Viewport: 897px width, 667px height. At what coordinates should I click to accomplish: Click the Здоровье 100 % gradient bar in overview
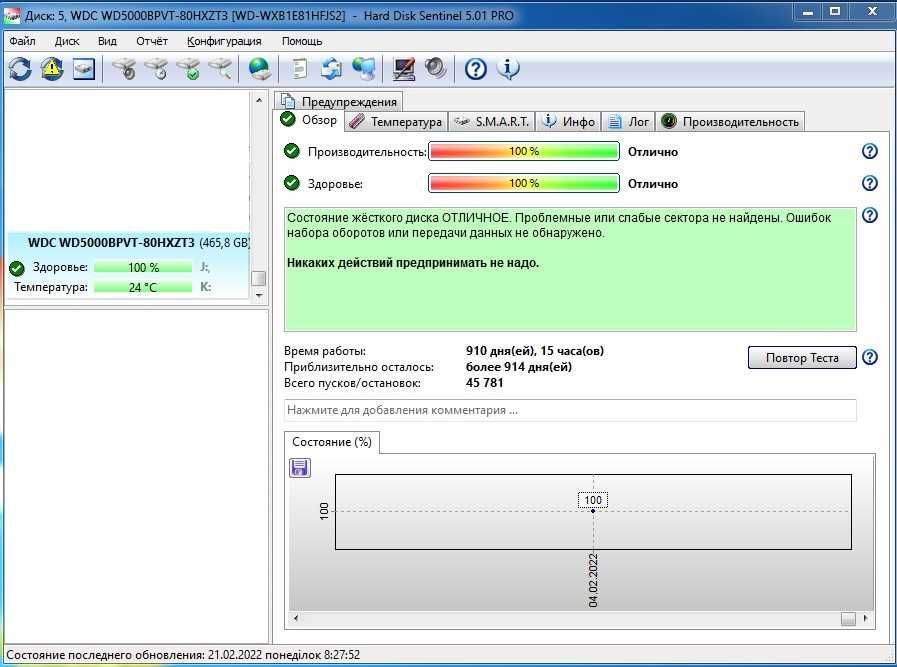(x=524, y=183)
